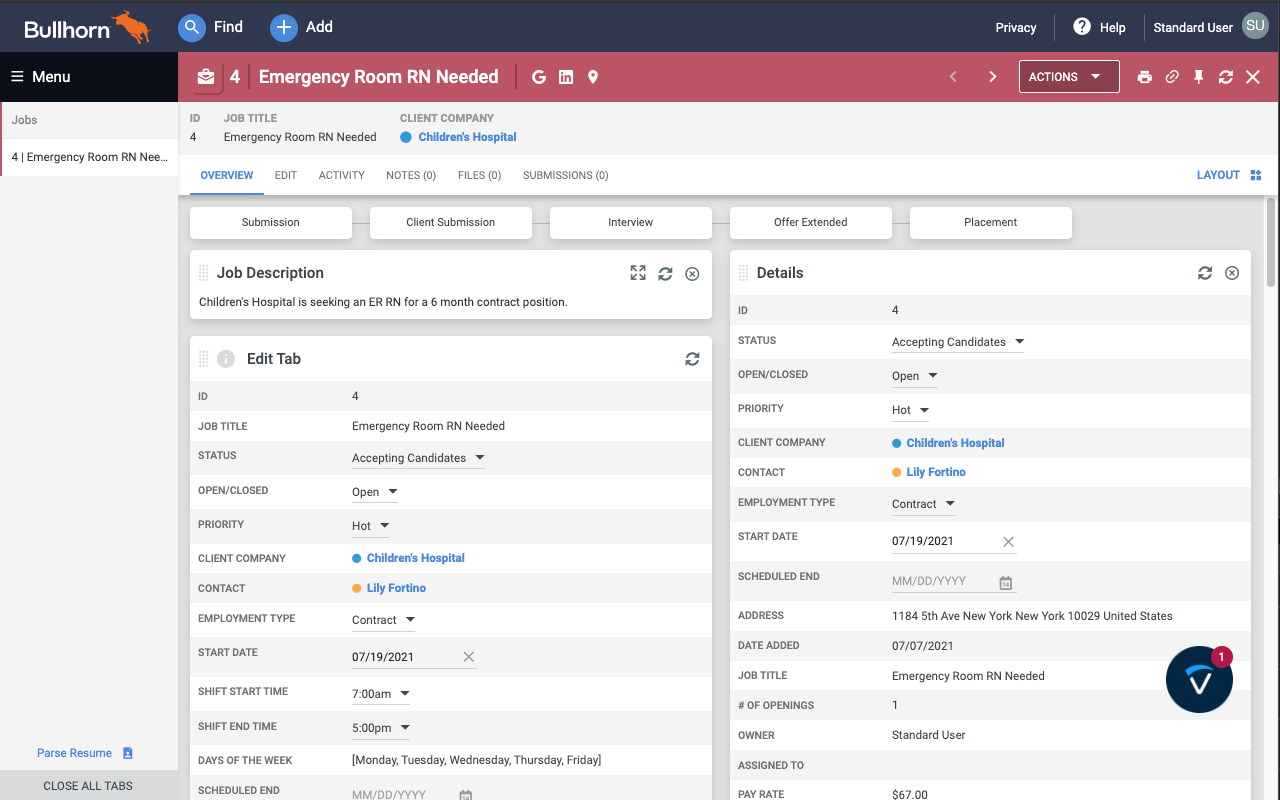This screenshot has width=1280, height=800.
Task: Select the '4 | Emergency Room RN' sidebar tab
Action: click(90, 157)
